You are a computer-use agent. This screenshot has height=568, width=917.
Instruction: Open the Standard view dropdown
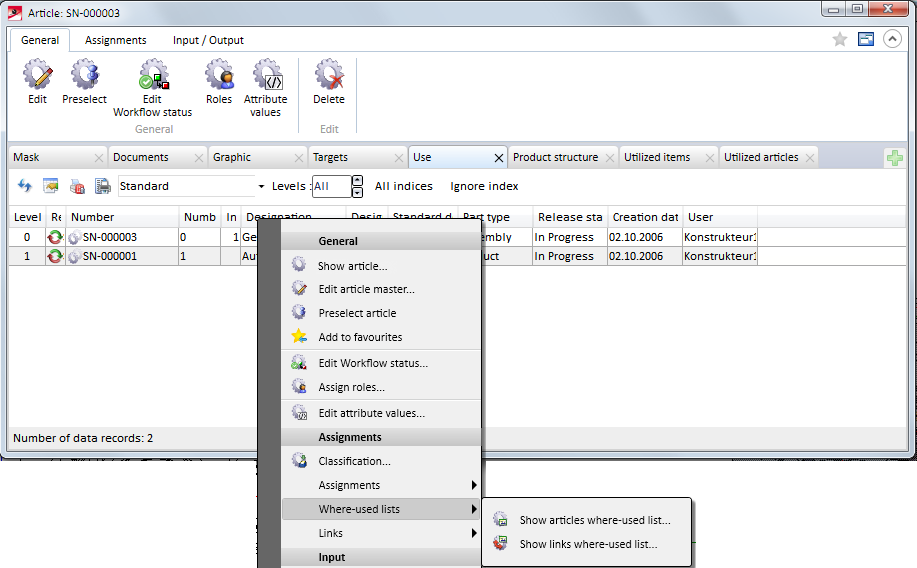(261, 187)
